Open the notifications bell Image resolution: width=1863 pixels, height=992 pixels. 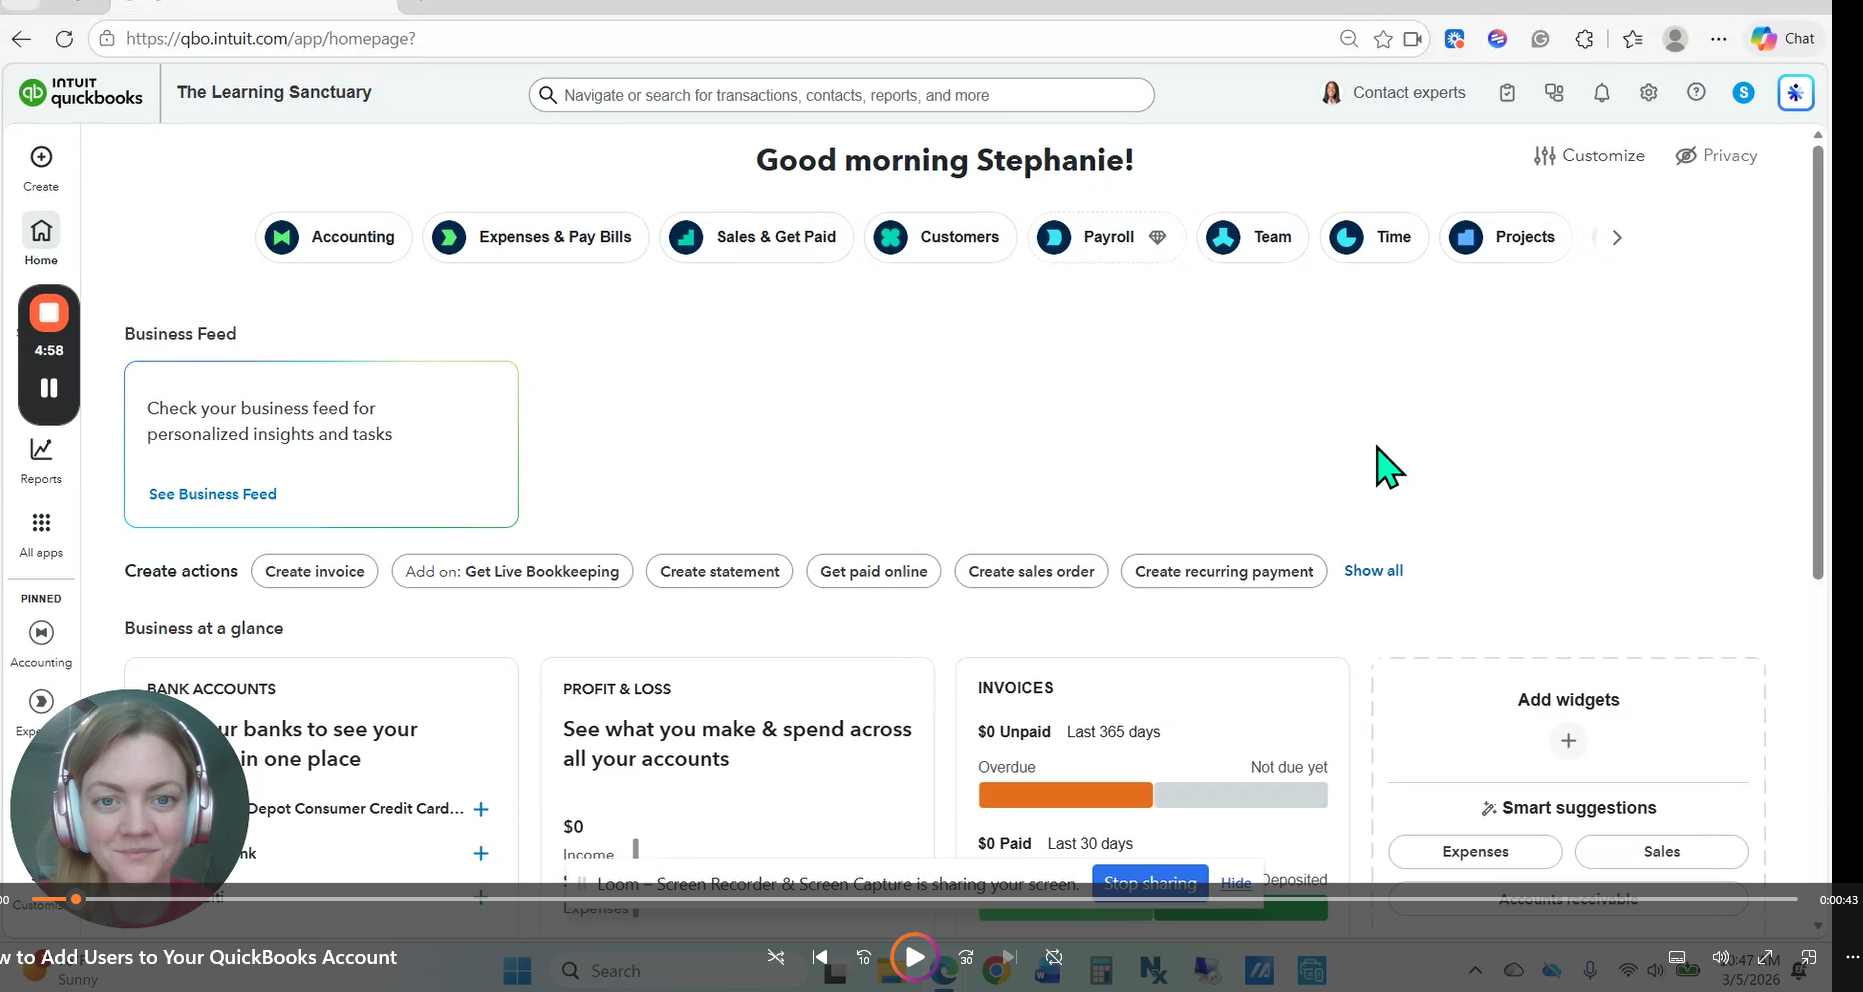1601,93
